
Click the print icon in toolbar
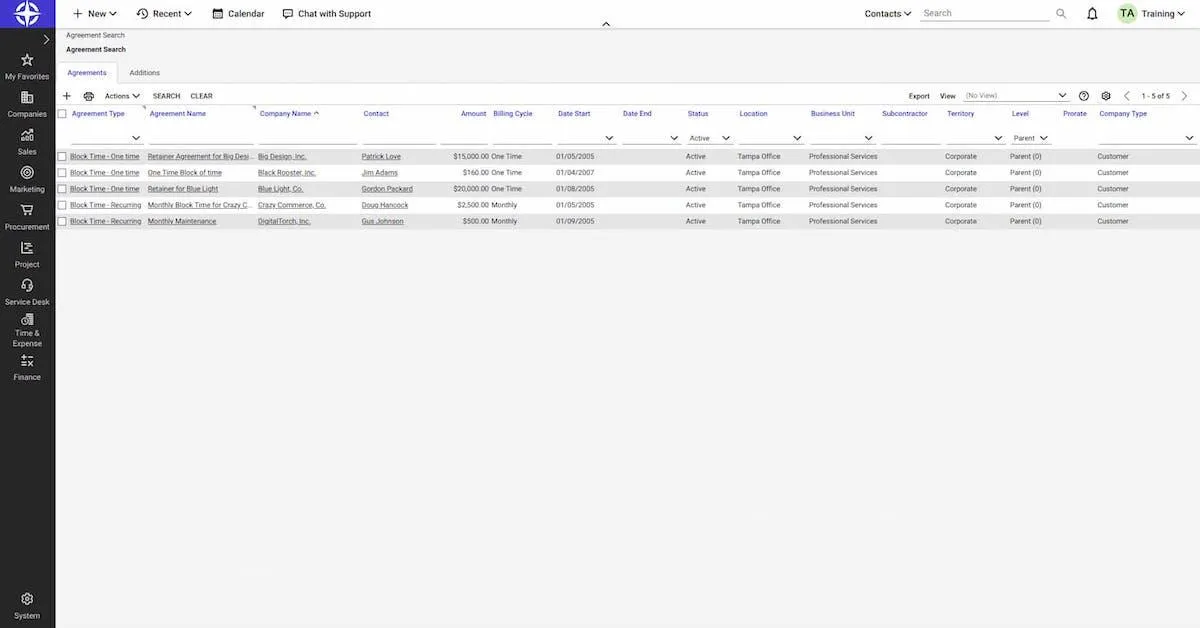(x=89, y=96)
